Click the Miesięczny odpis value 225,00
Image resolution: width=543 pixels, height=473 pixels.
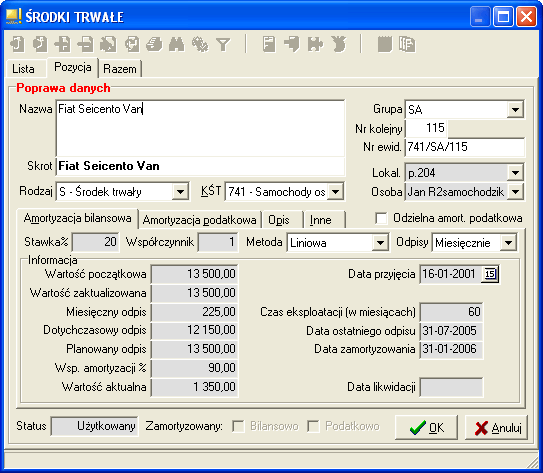[195, 312]
